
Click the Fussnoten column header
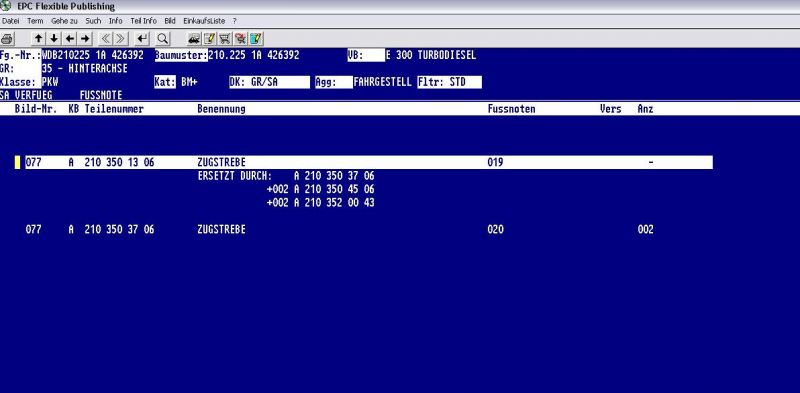511,109
